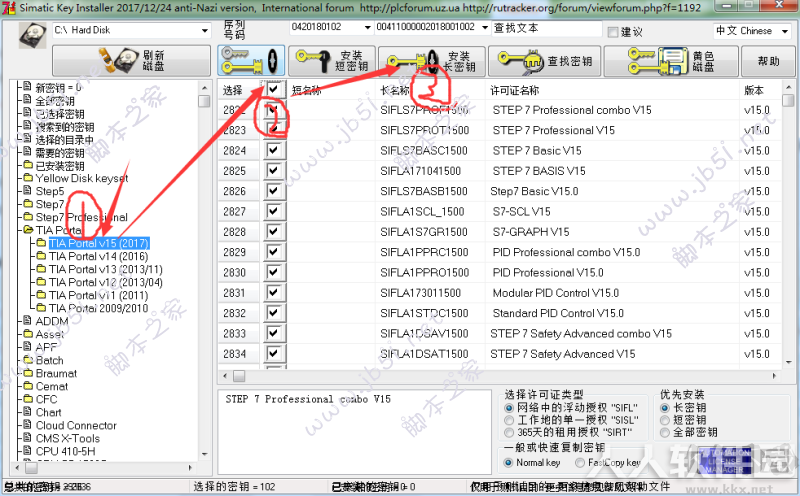Toggle the checkbox for row 2834
Viewport: 800px width, 496px height.
pos(273,353)
